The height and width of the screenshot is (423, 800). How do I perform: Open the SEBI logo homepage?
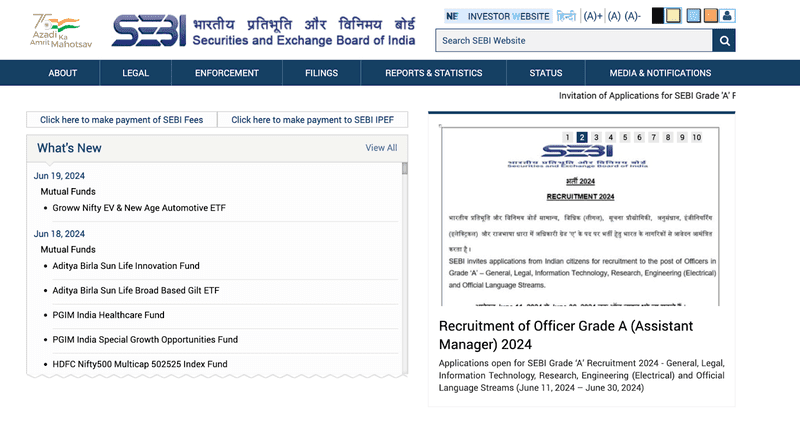coord(263,31)
